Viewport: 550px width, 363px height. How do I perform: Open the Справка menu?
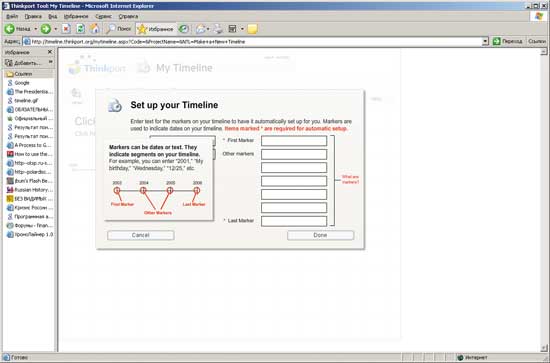[128, 16]
